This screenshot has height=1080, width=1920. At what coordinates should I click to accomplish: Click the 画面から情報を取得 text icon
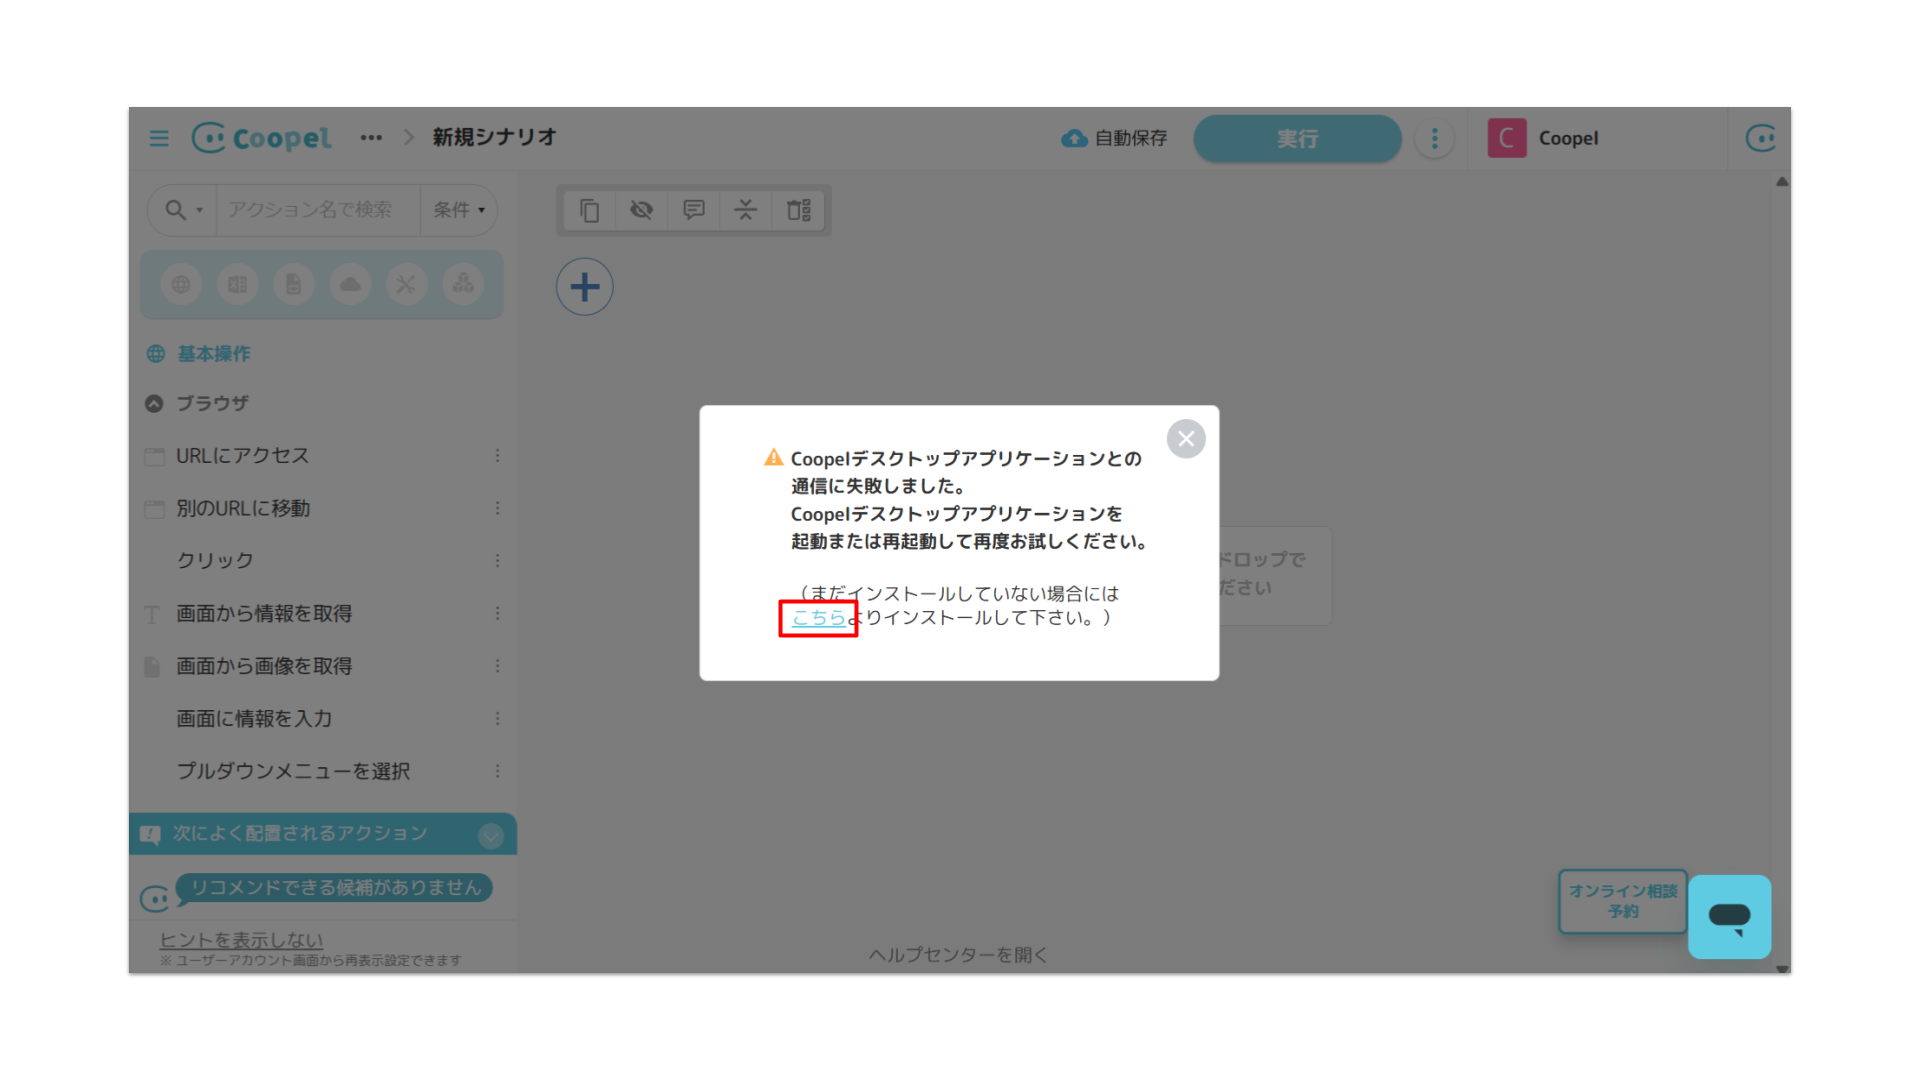coord(152,615)
